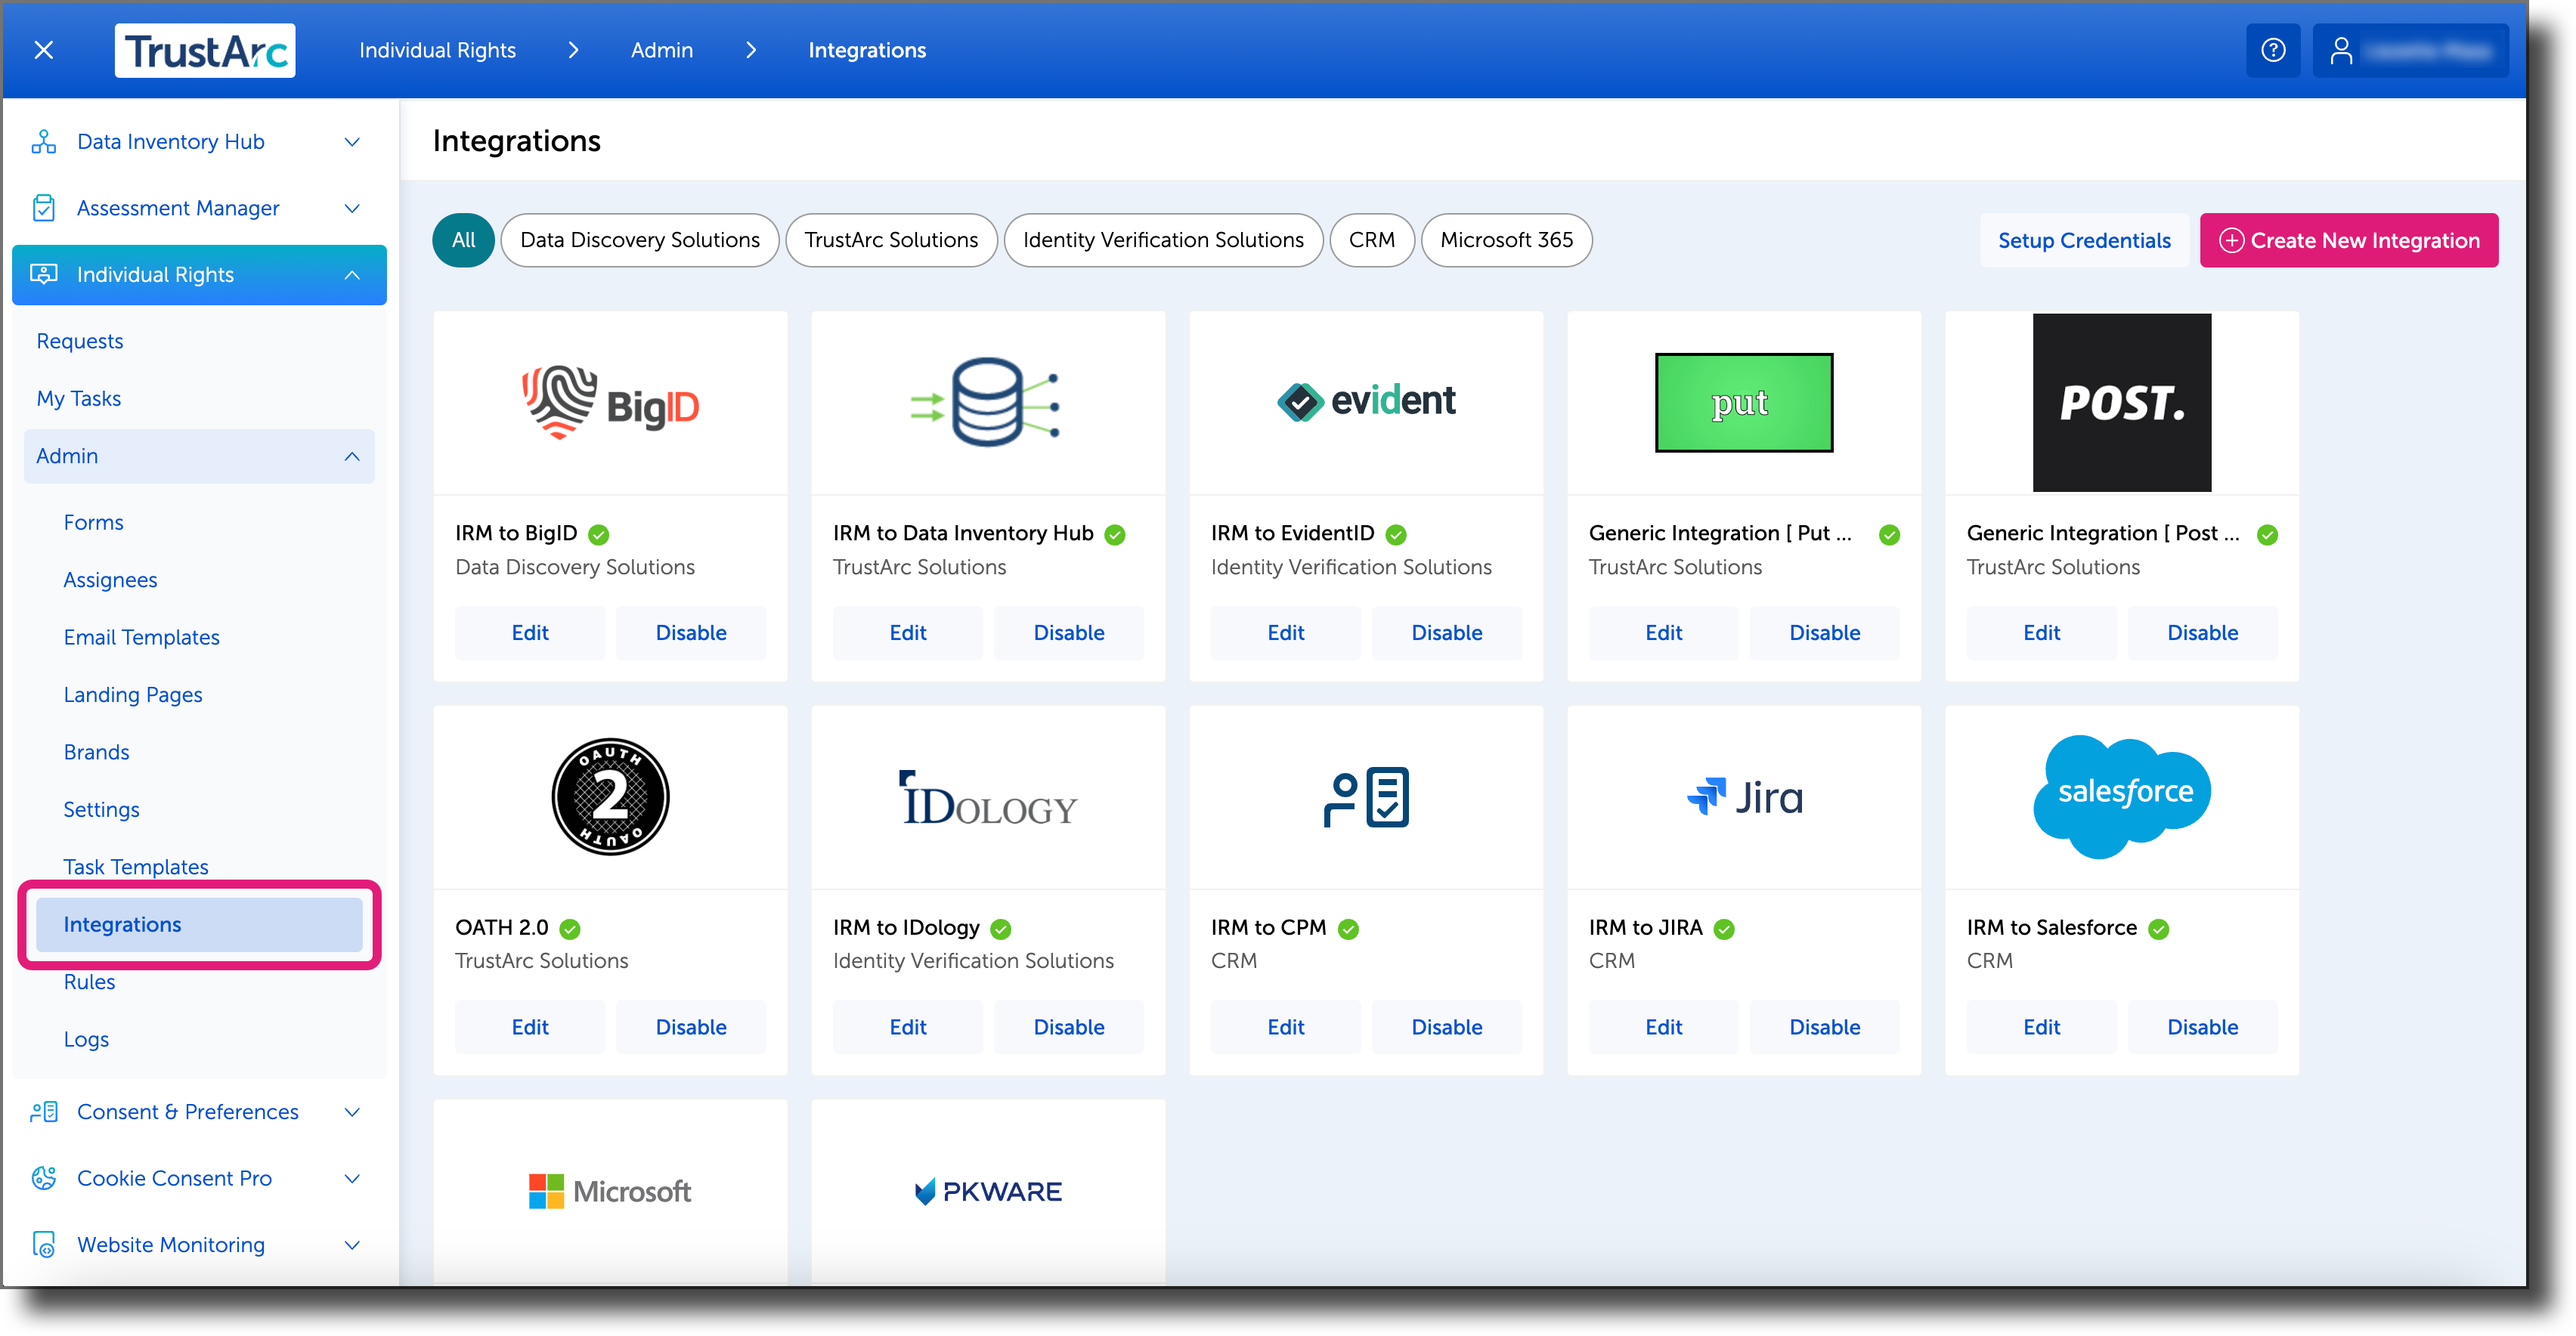Filter by Microsoft 365
Image resolution: width=2576 pixels, height=1336 pixels.
point(1506,240)
